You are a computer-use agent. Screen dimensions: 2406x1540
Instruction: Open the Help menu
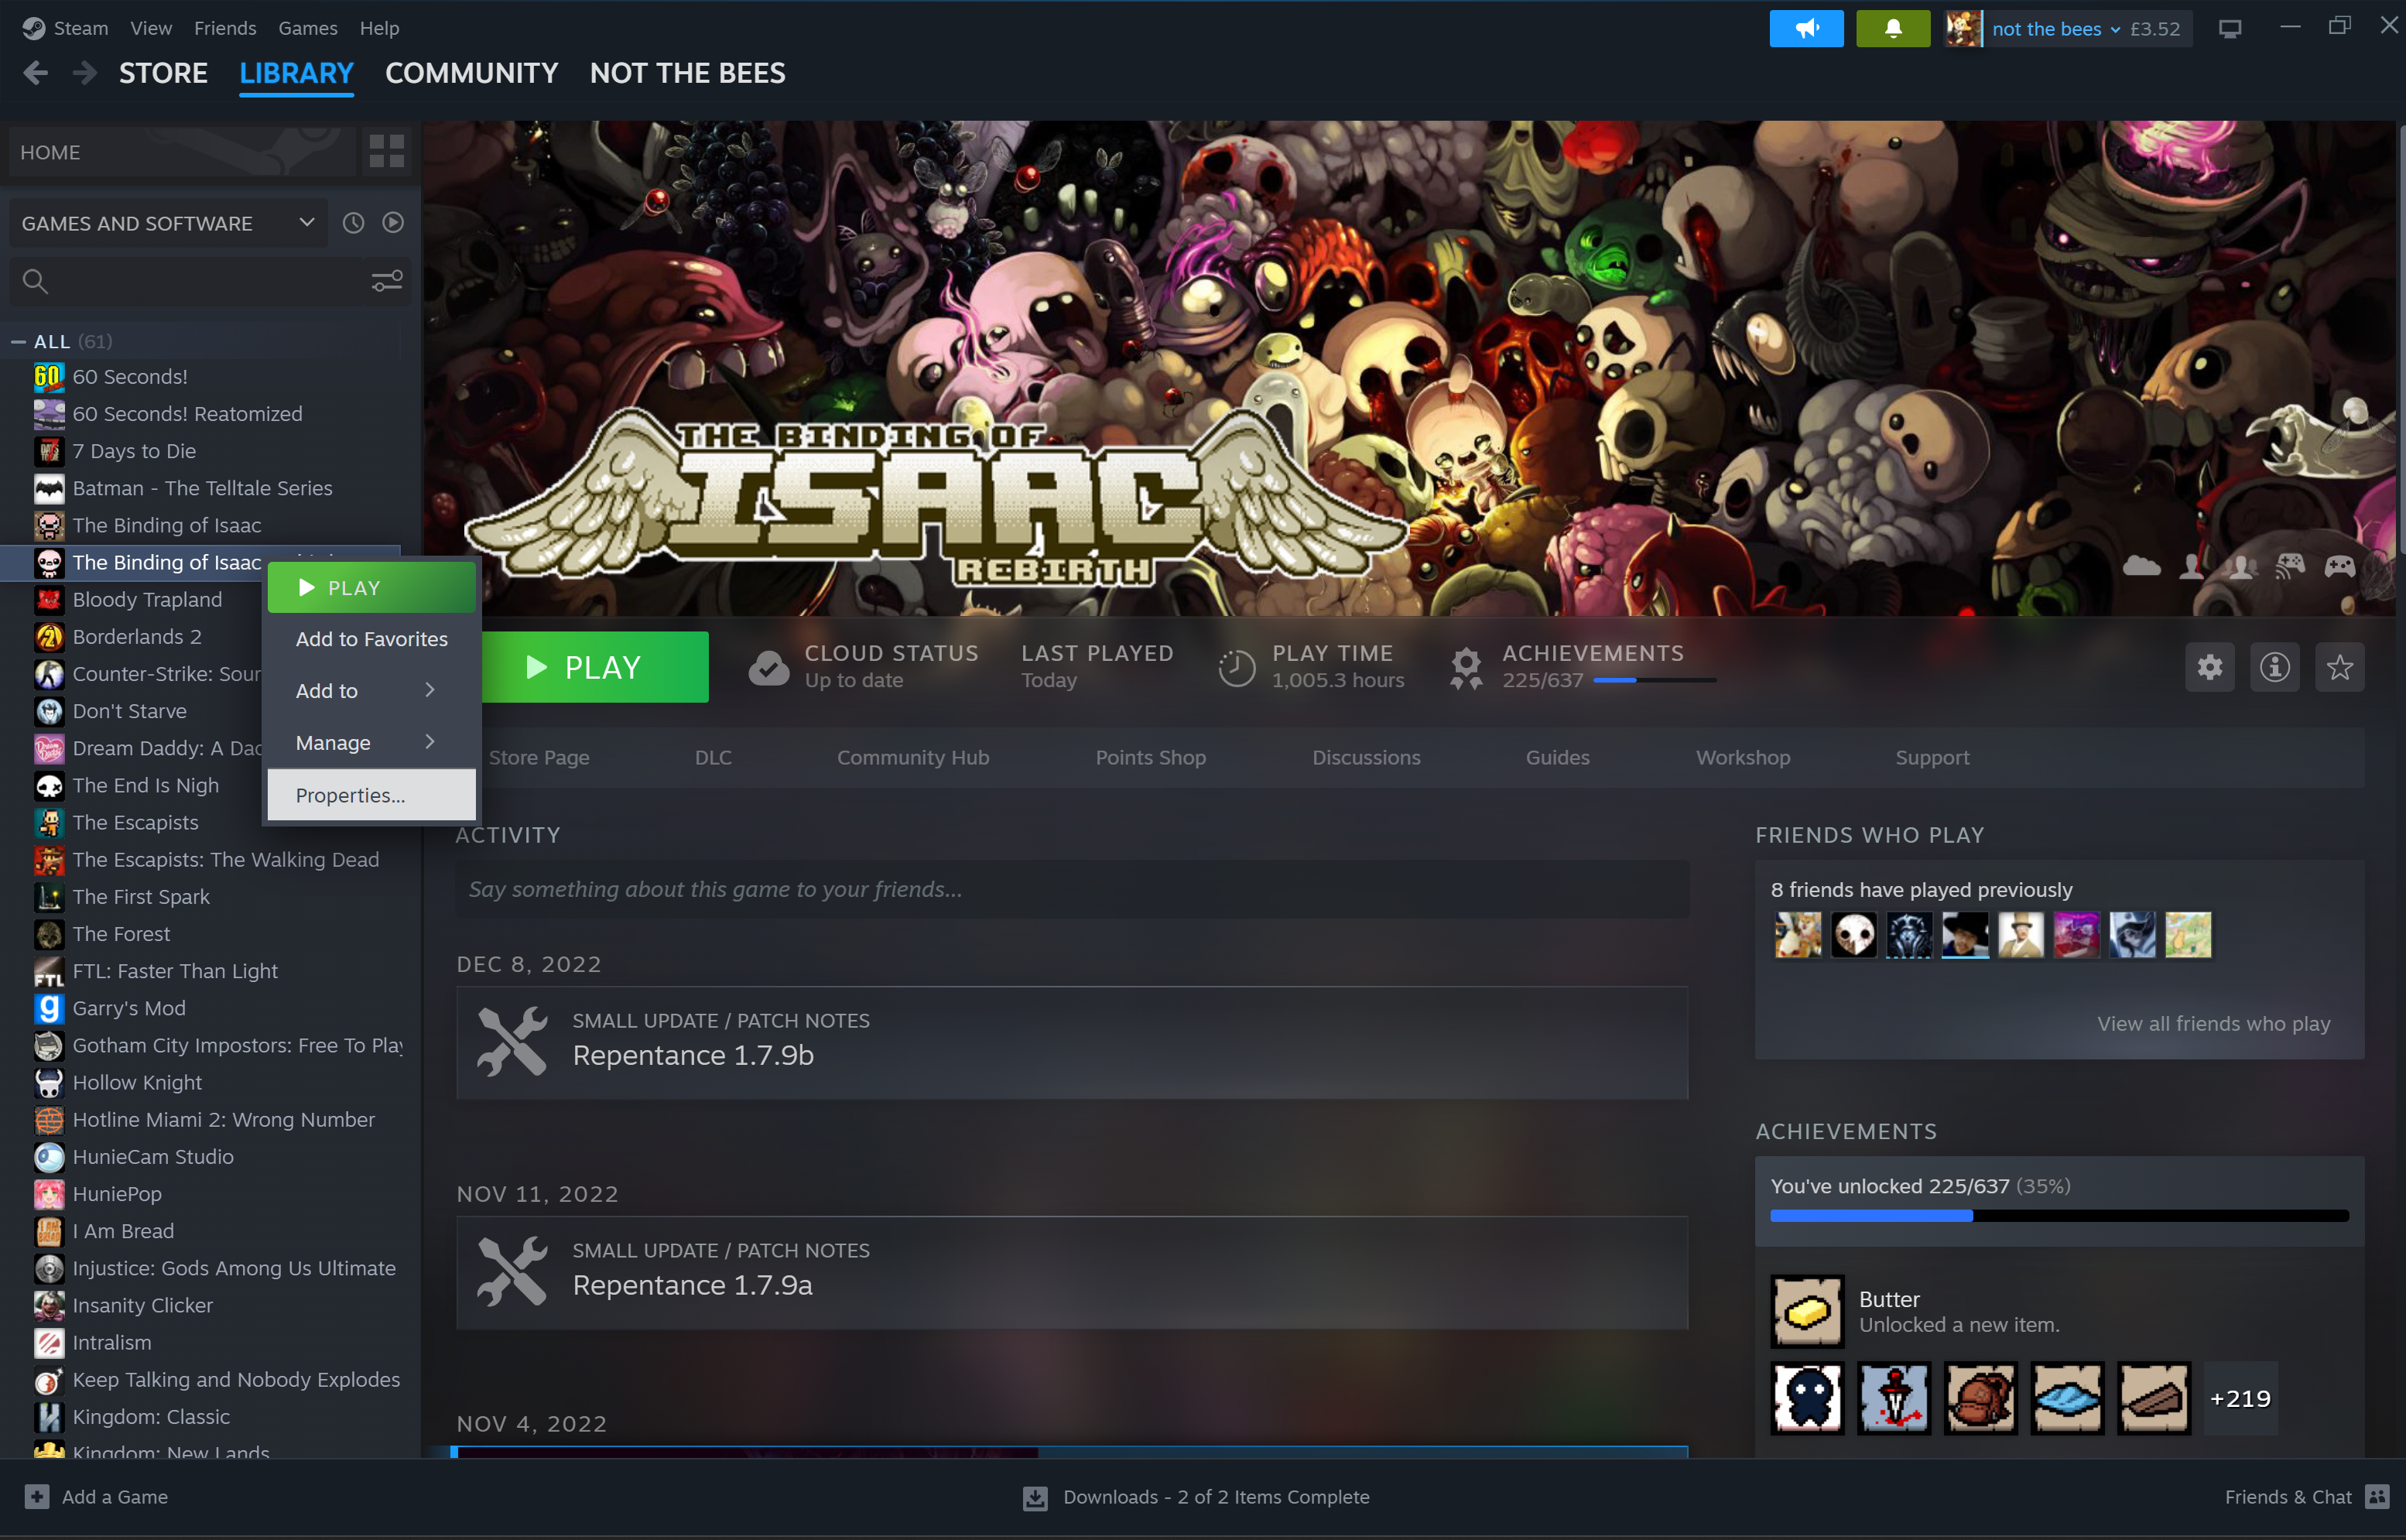point(379,28)
